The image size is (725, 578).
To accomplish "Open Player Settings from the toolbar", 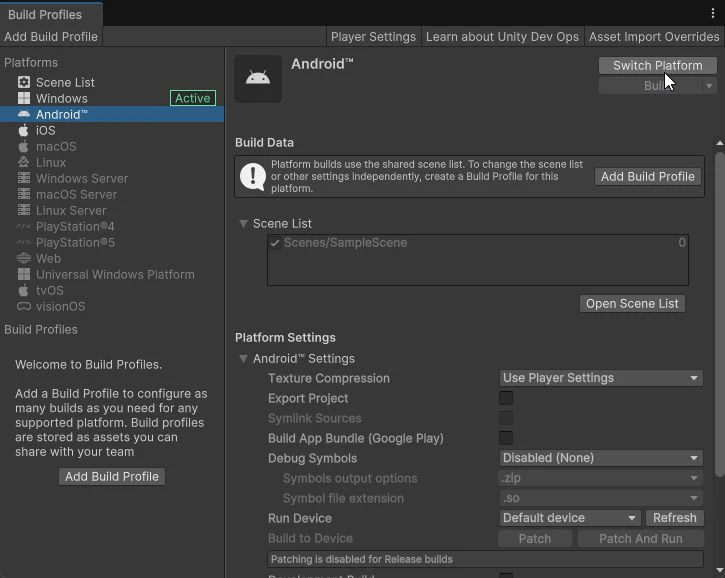I will (373, 37).
